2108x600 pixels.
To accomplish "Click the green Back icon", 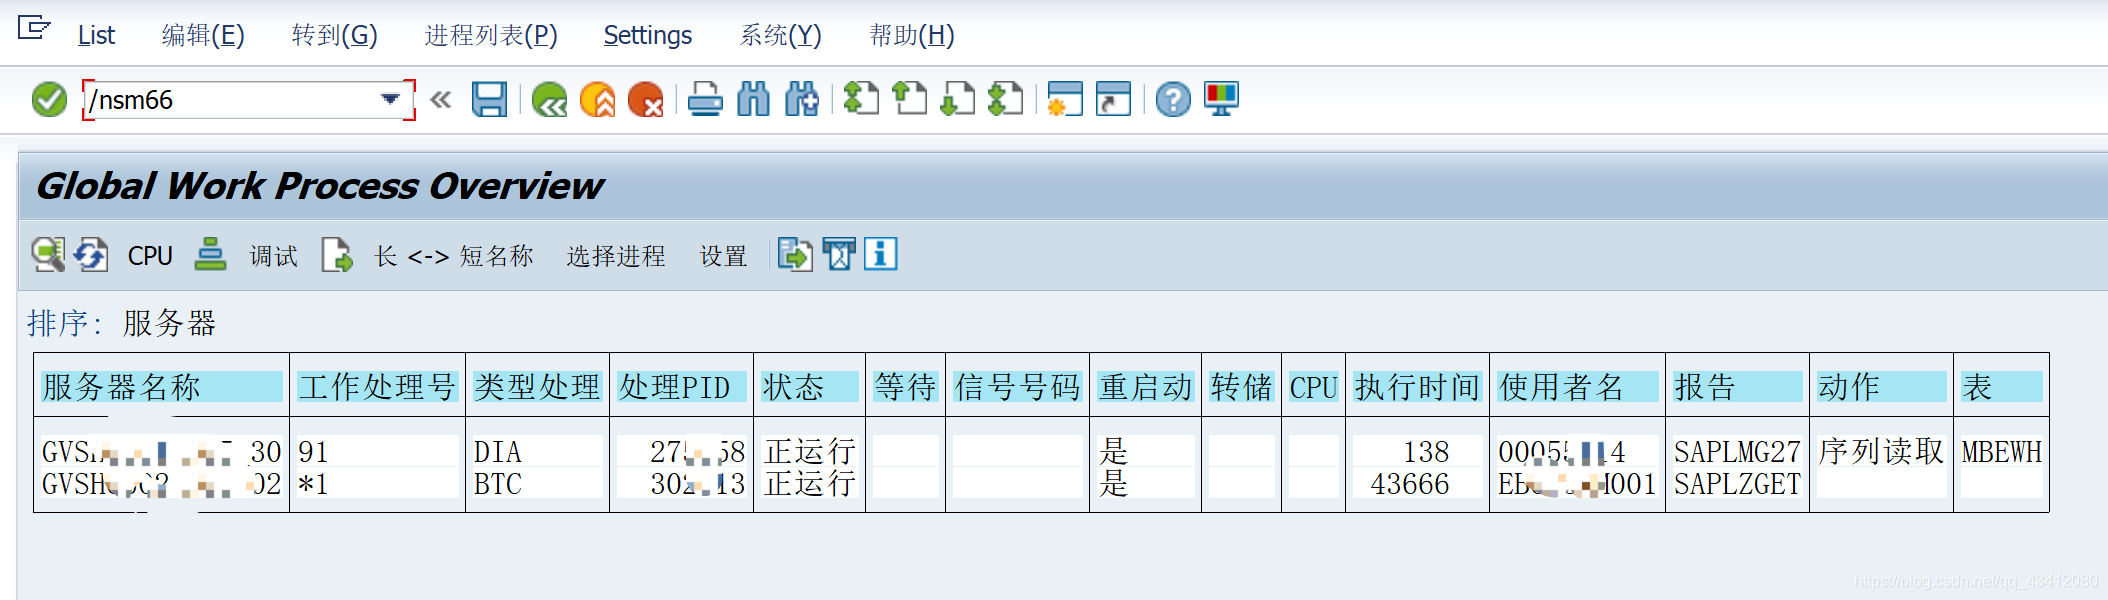I will pyautogui.click(x=549, y=99).
